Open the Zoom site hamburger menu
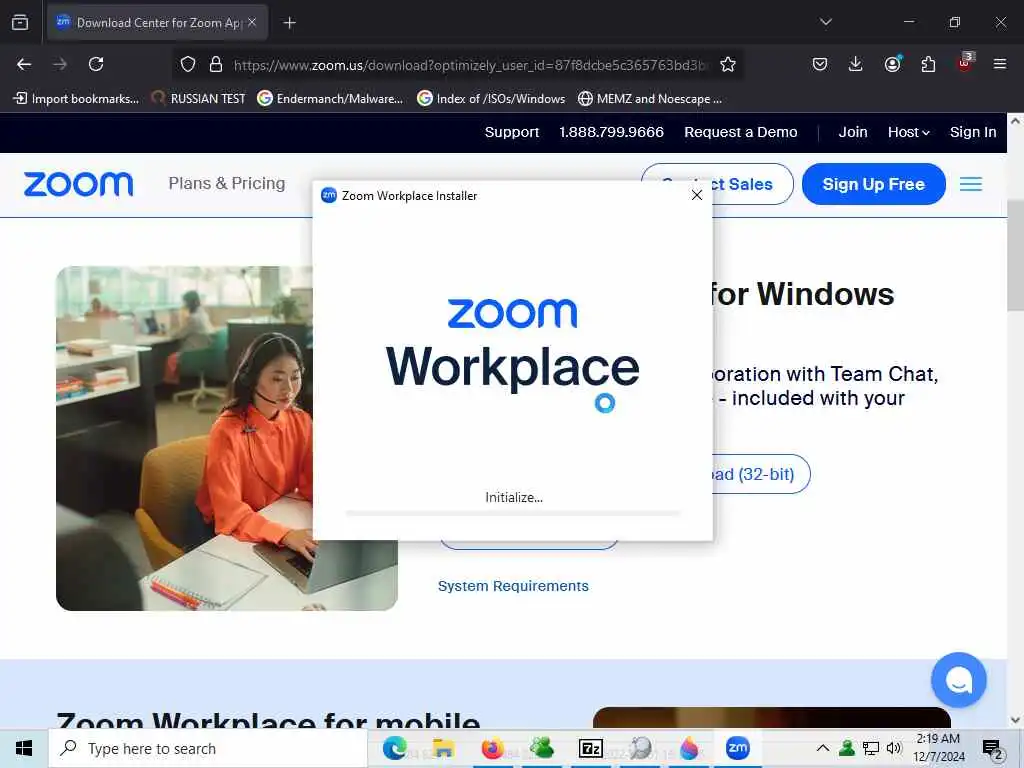The image size is (1024, 768). point(970,184)
